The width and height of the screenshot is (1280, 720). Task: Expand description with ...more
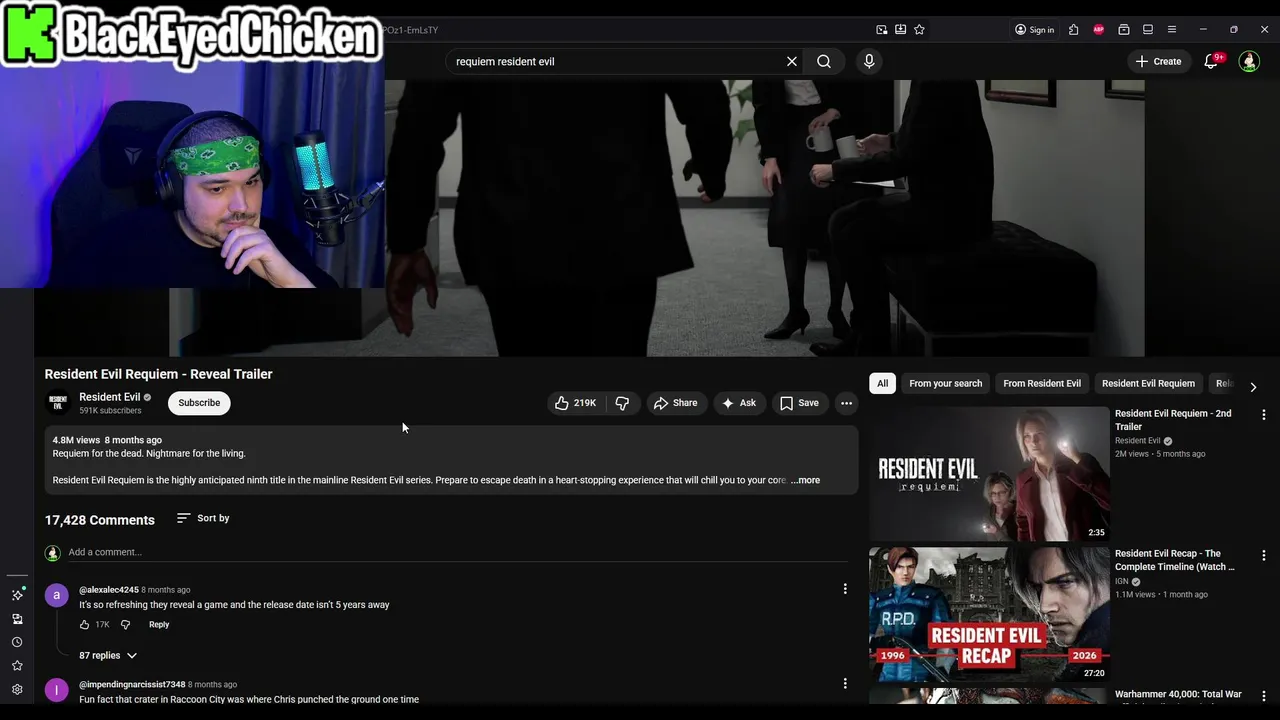(x=805, y=480)
